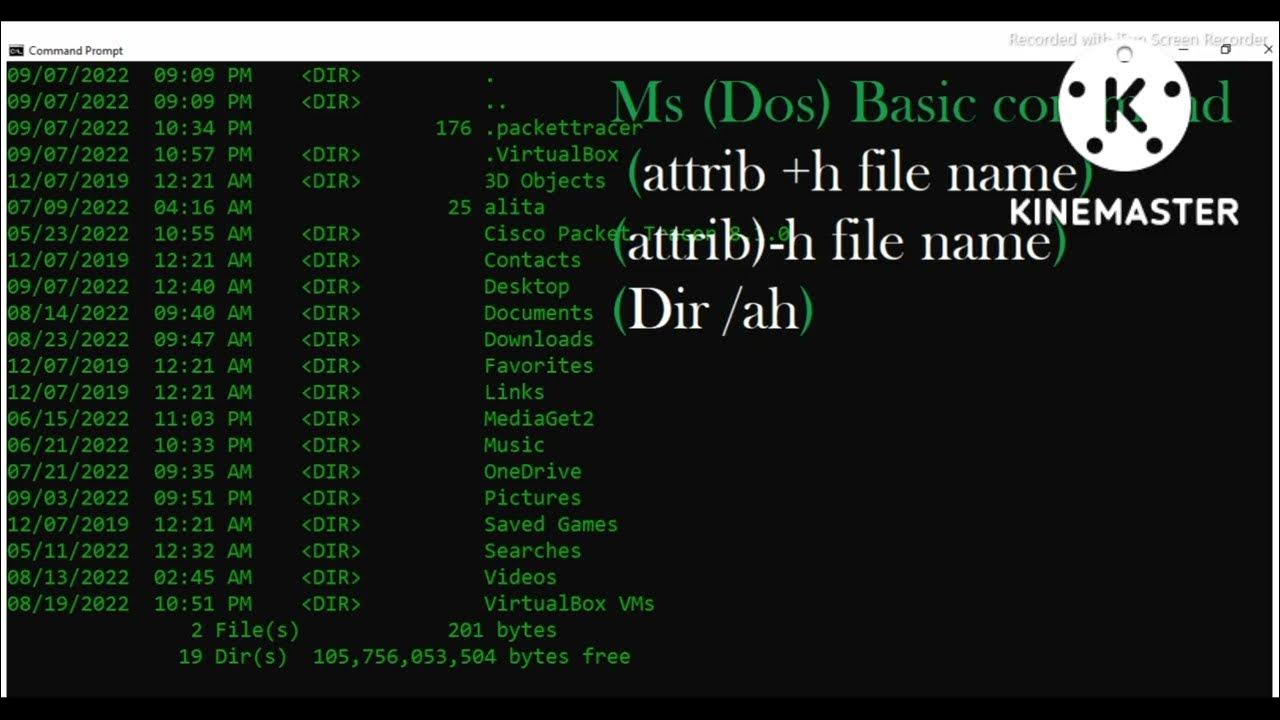1280x720 pixels.
Task: Select the Contacts directory name
Action: pos(532,260)
